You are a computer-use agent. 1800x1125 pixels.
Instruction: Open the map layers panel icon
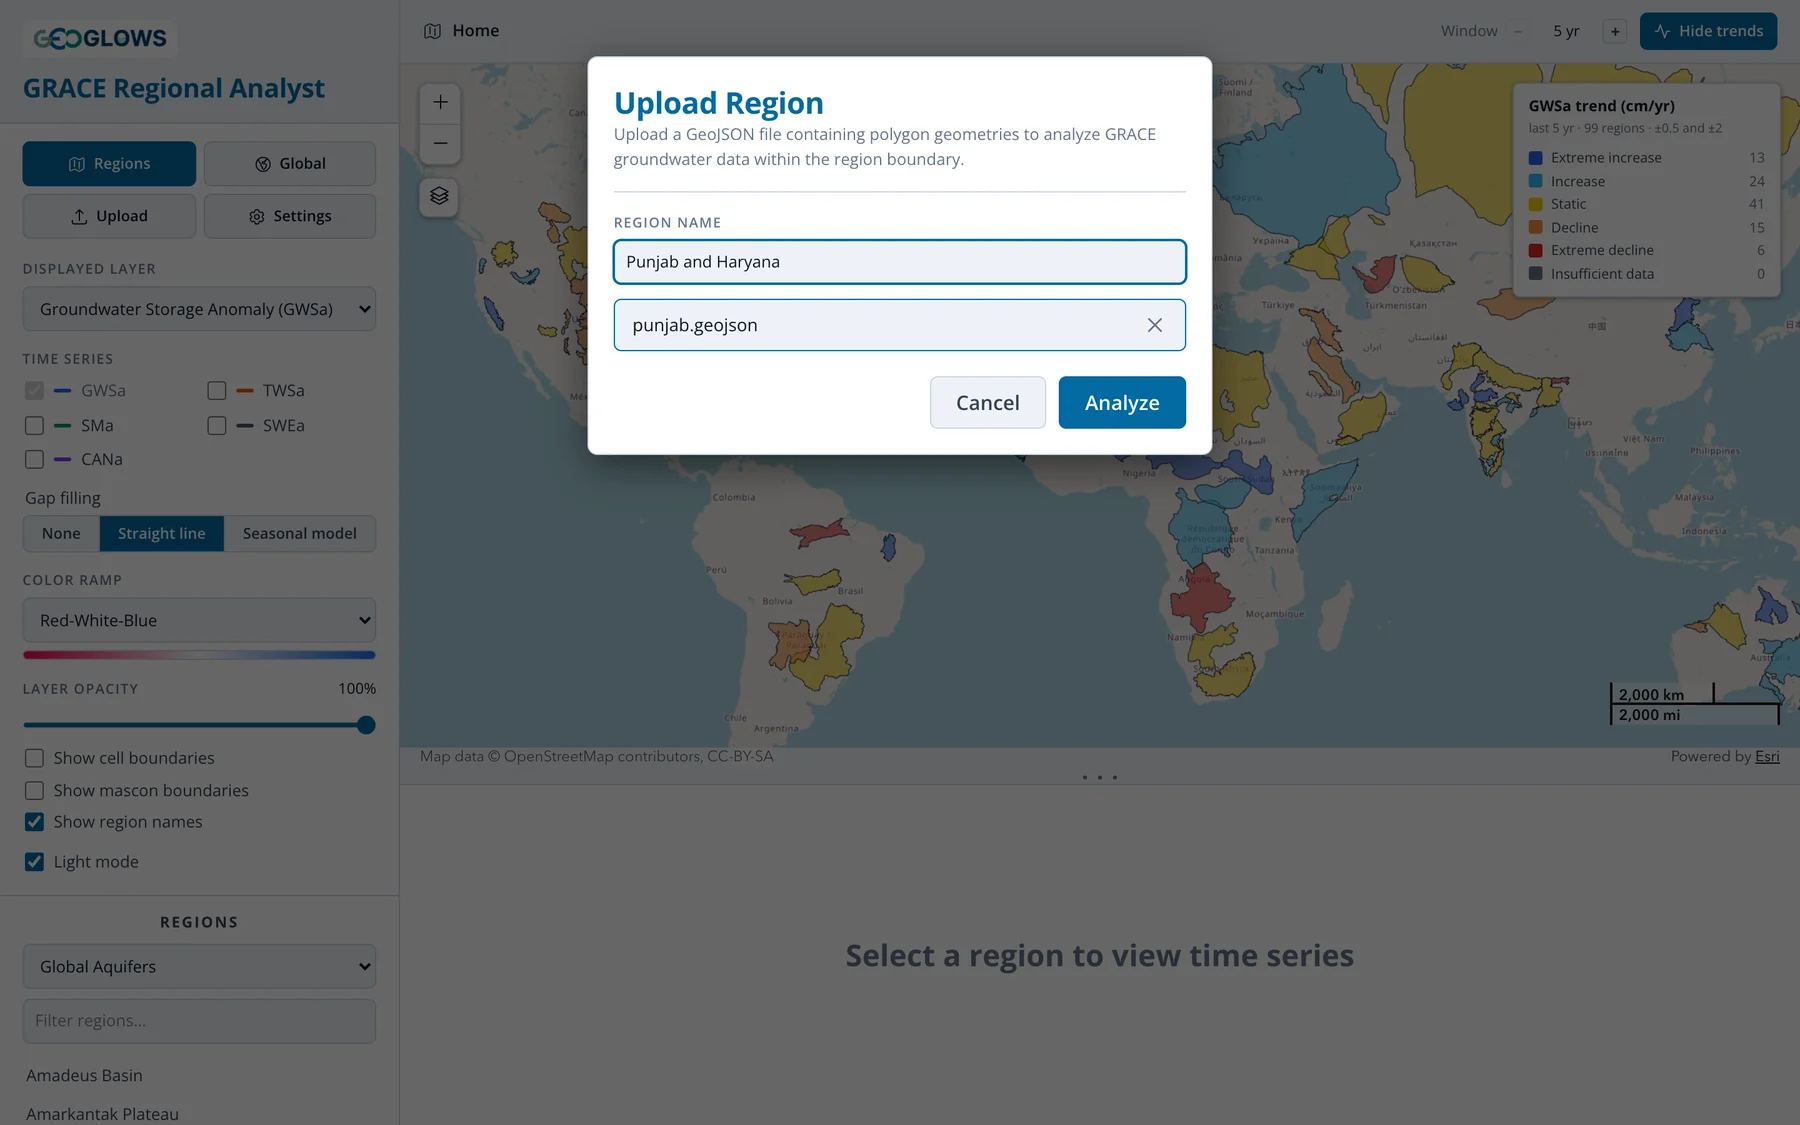tap(439, 196)
